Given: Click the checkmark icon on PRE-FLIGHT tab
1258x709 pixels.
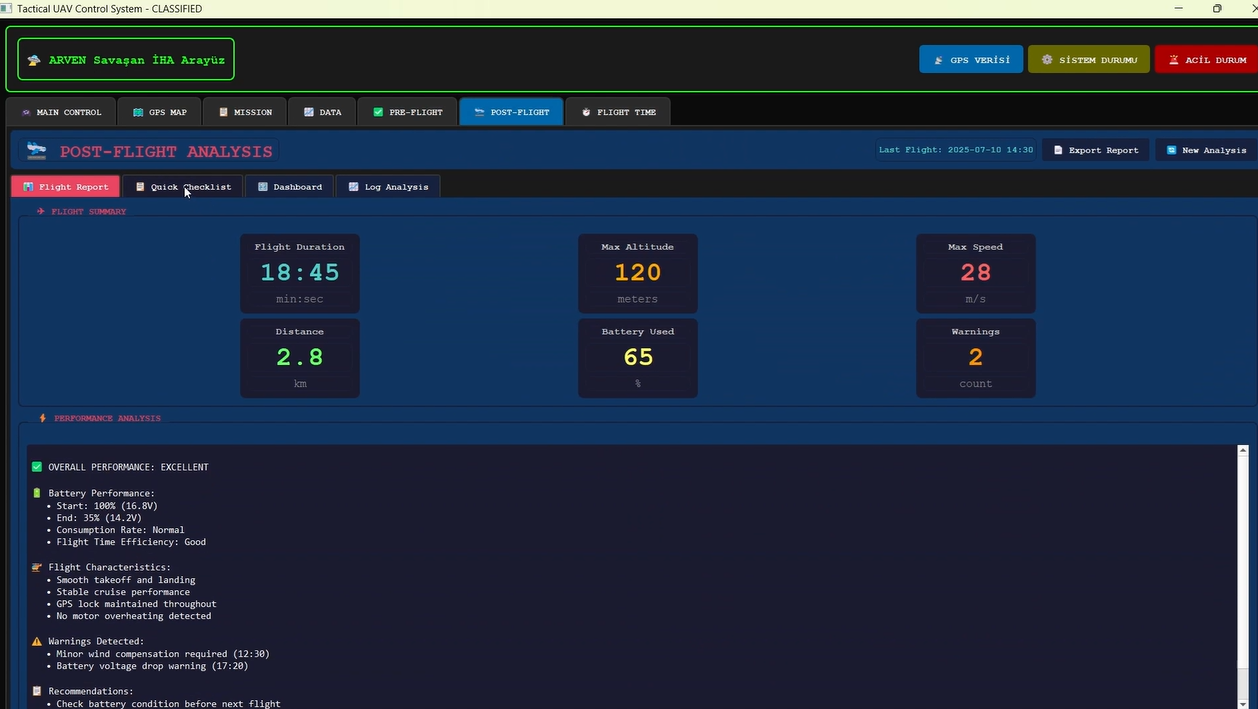Looking at the screenshot, I should [378, 112].
